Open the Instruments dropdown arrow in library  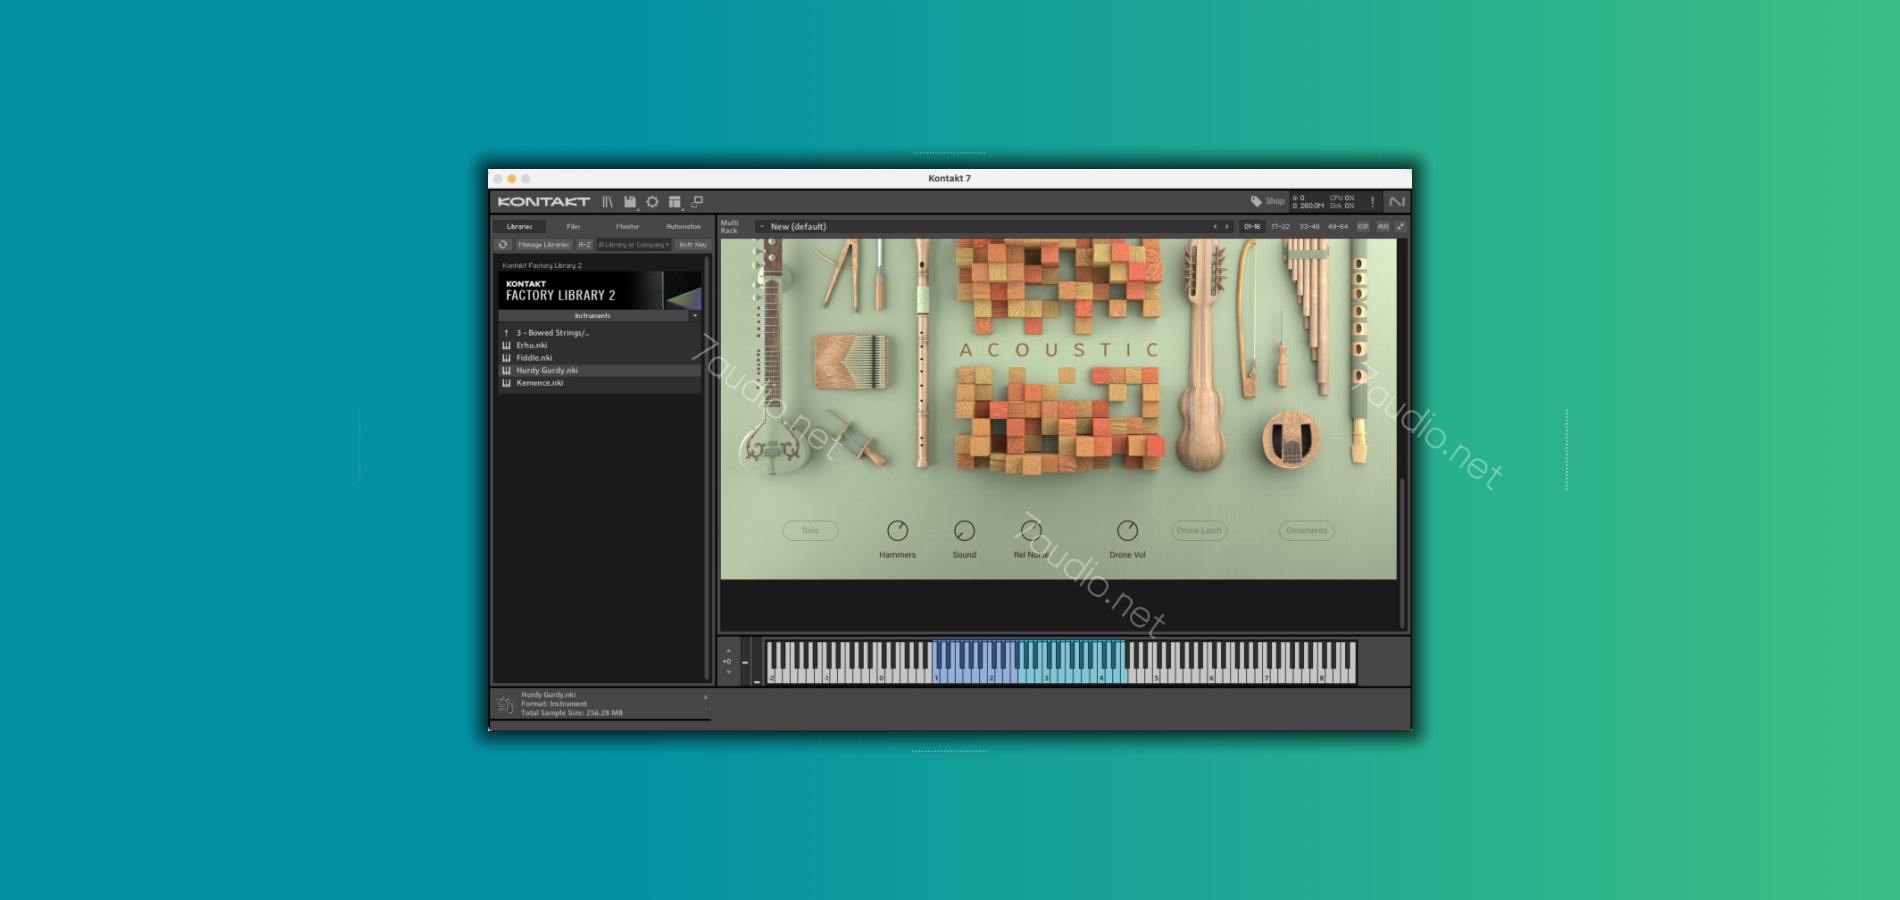click(x=695, y=316)
